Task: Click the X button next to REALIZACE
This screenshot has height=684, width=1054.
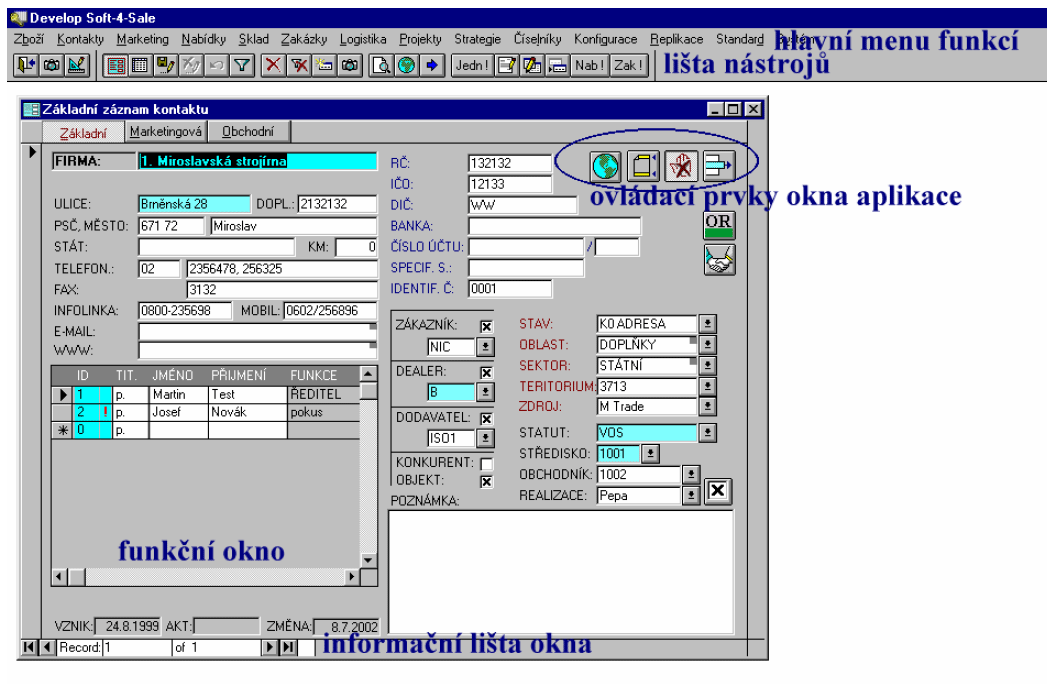Action: click(718, 491)
